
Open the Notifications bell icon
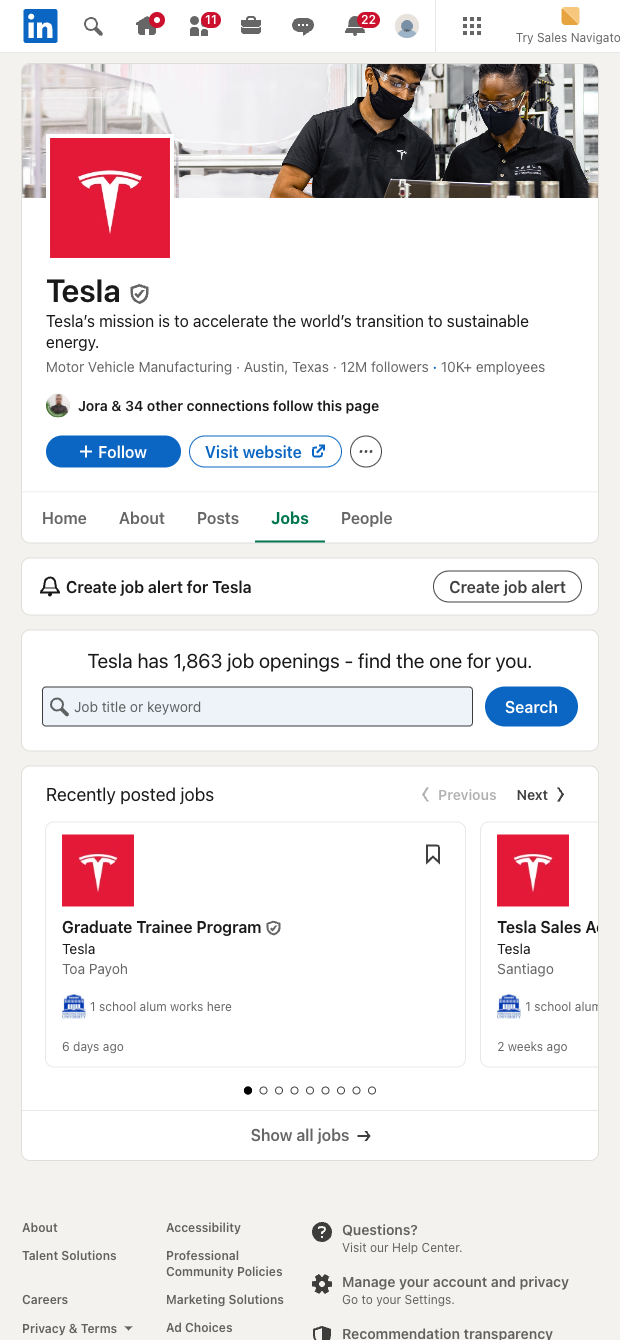[x=355, y=27]
